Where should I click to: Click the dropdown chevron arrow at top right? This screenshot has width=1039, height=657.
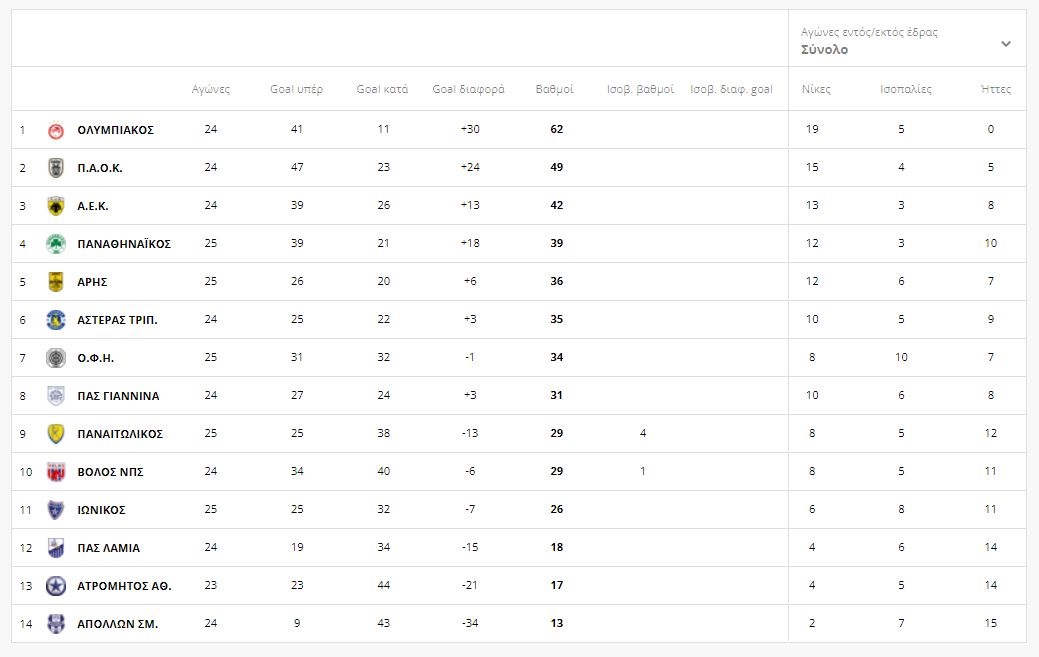coord(1006,44)
